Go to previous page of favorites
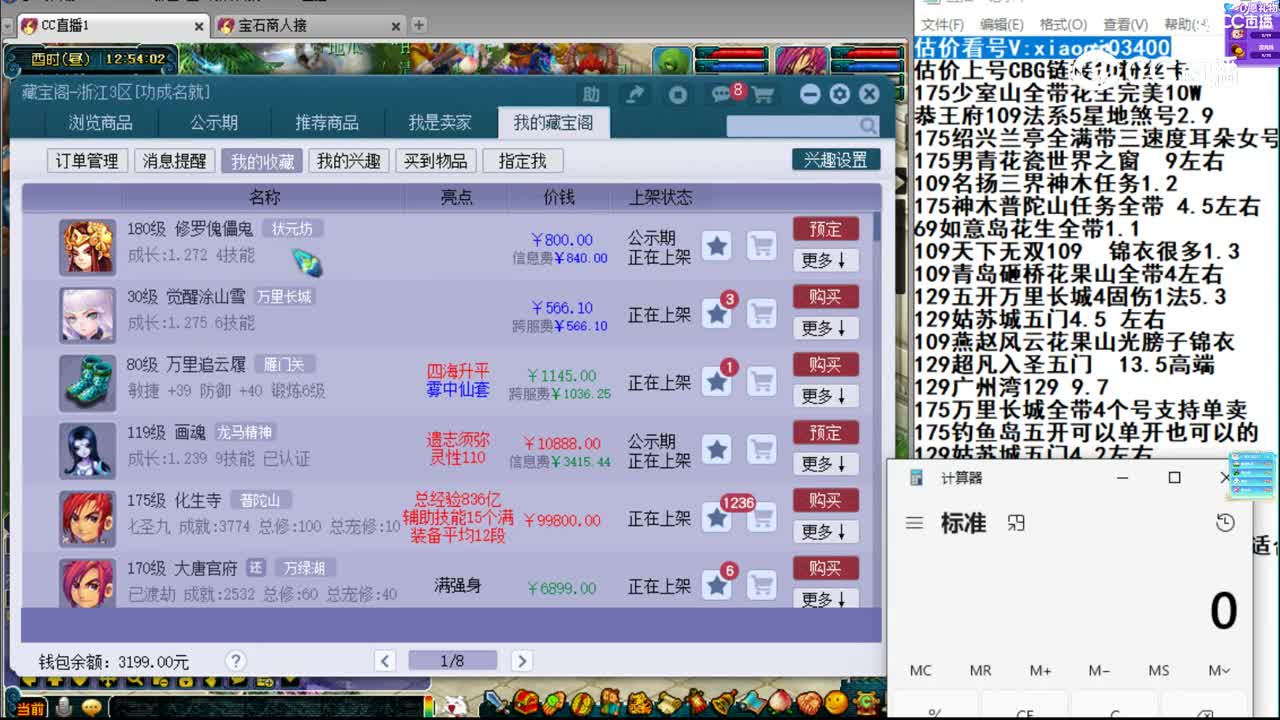The height and width of the screenshot is (720, 1280). 385,661
